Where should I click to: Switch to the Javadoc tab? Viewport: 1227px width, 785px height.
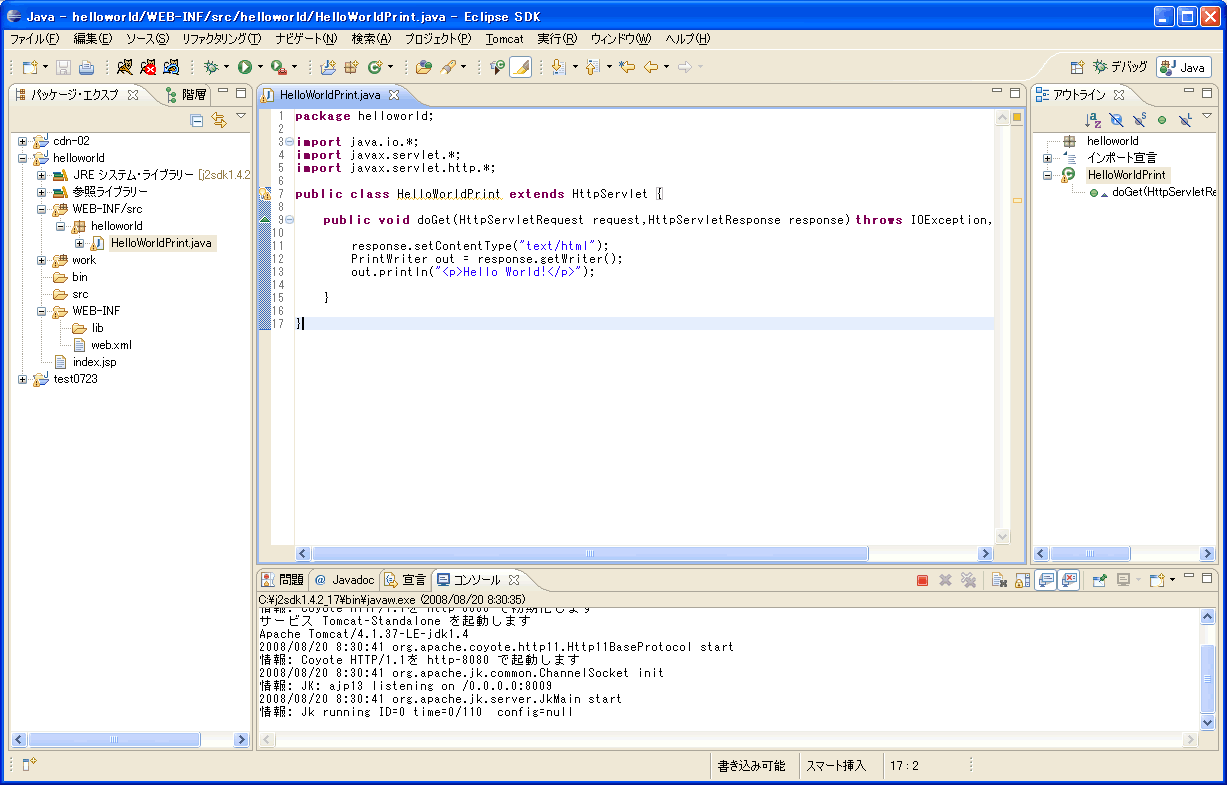click(x=343, y=580)
